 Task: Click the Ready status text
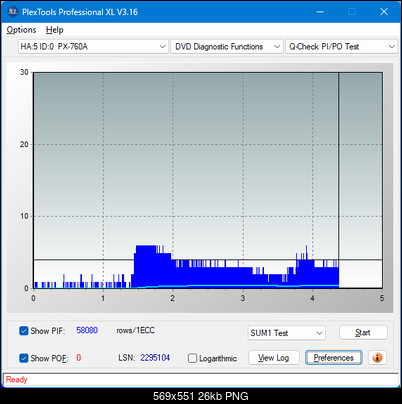coord(16,380)
